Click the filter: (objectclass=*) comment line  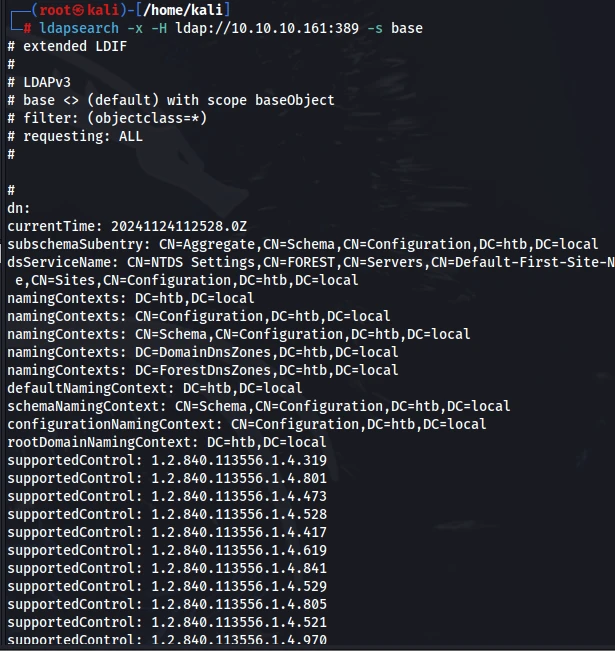coord(107,118)
